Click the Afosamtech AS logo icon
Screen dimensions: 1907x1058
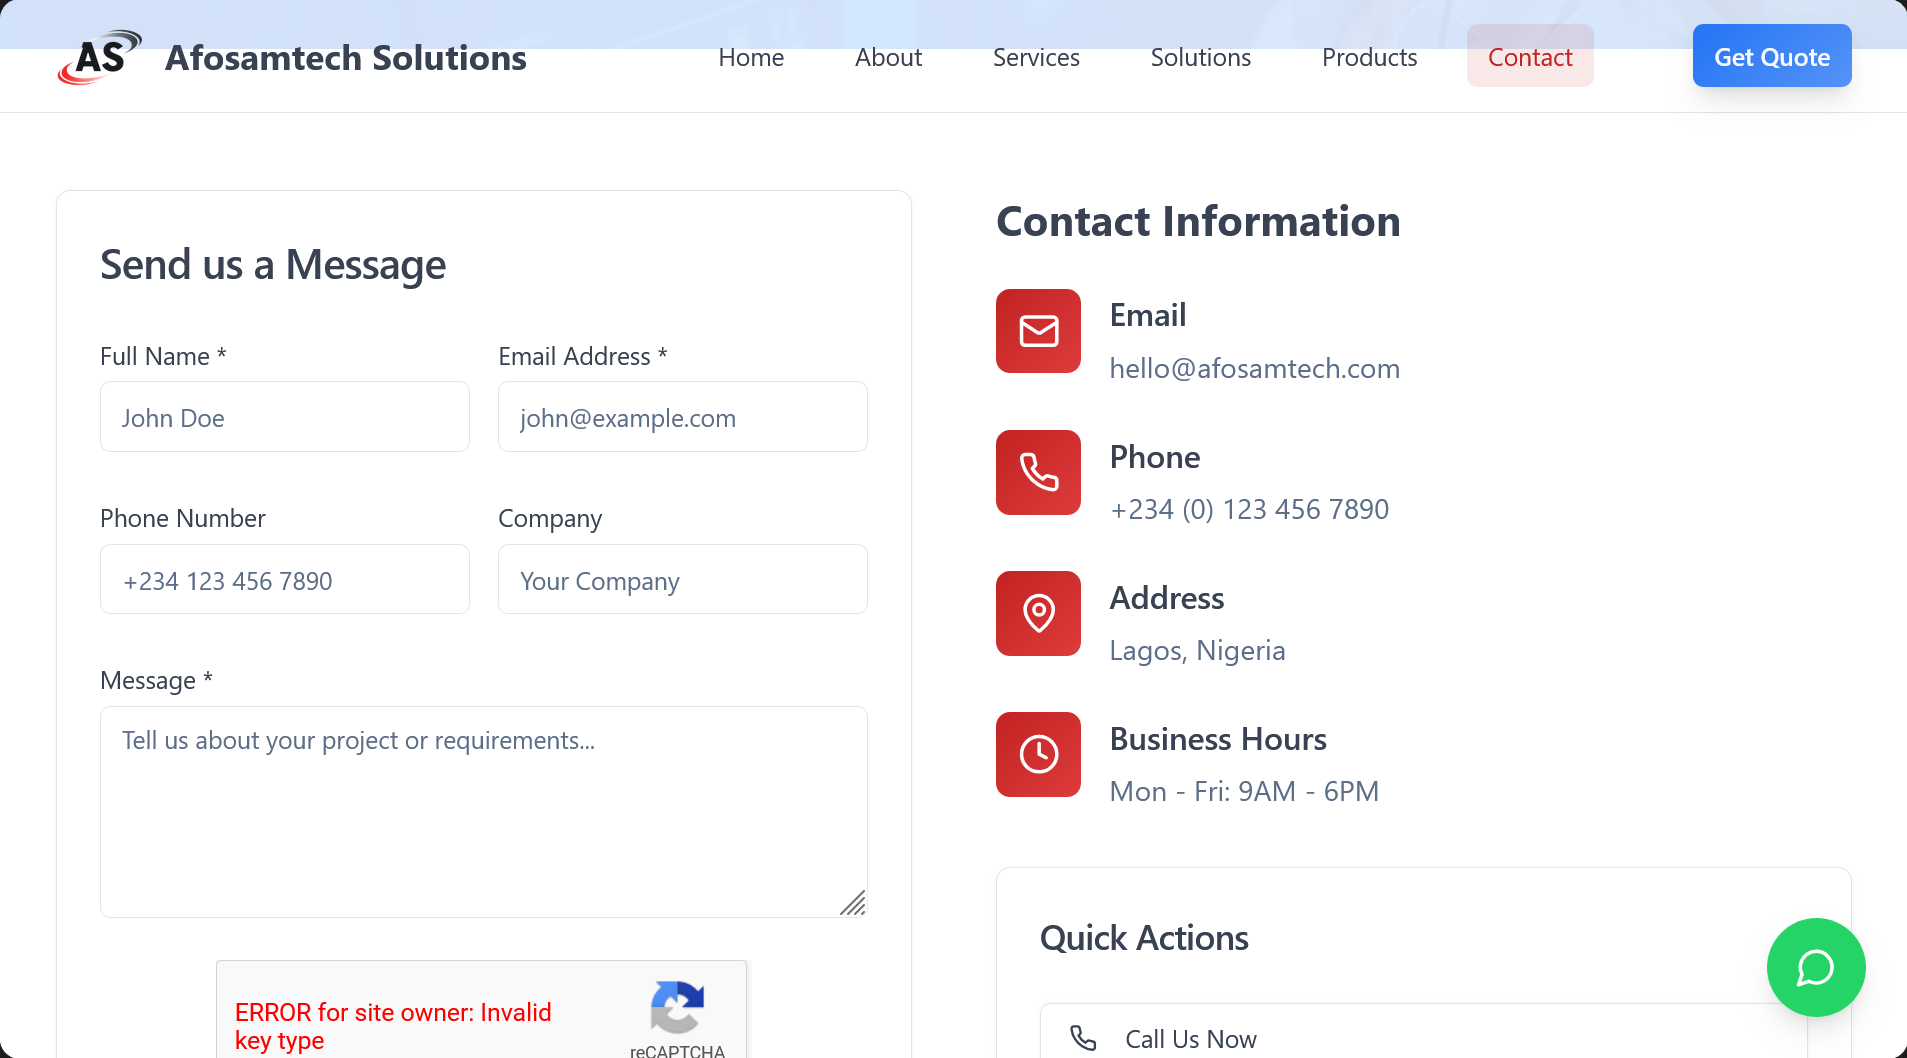(99, 57)
